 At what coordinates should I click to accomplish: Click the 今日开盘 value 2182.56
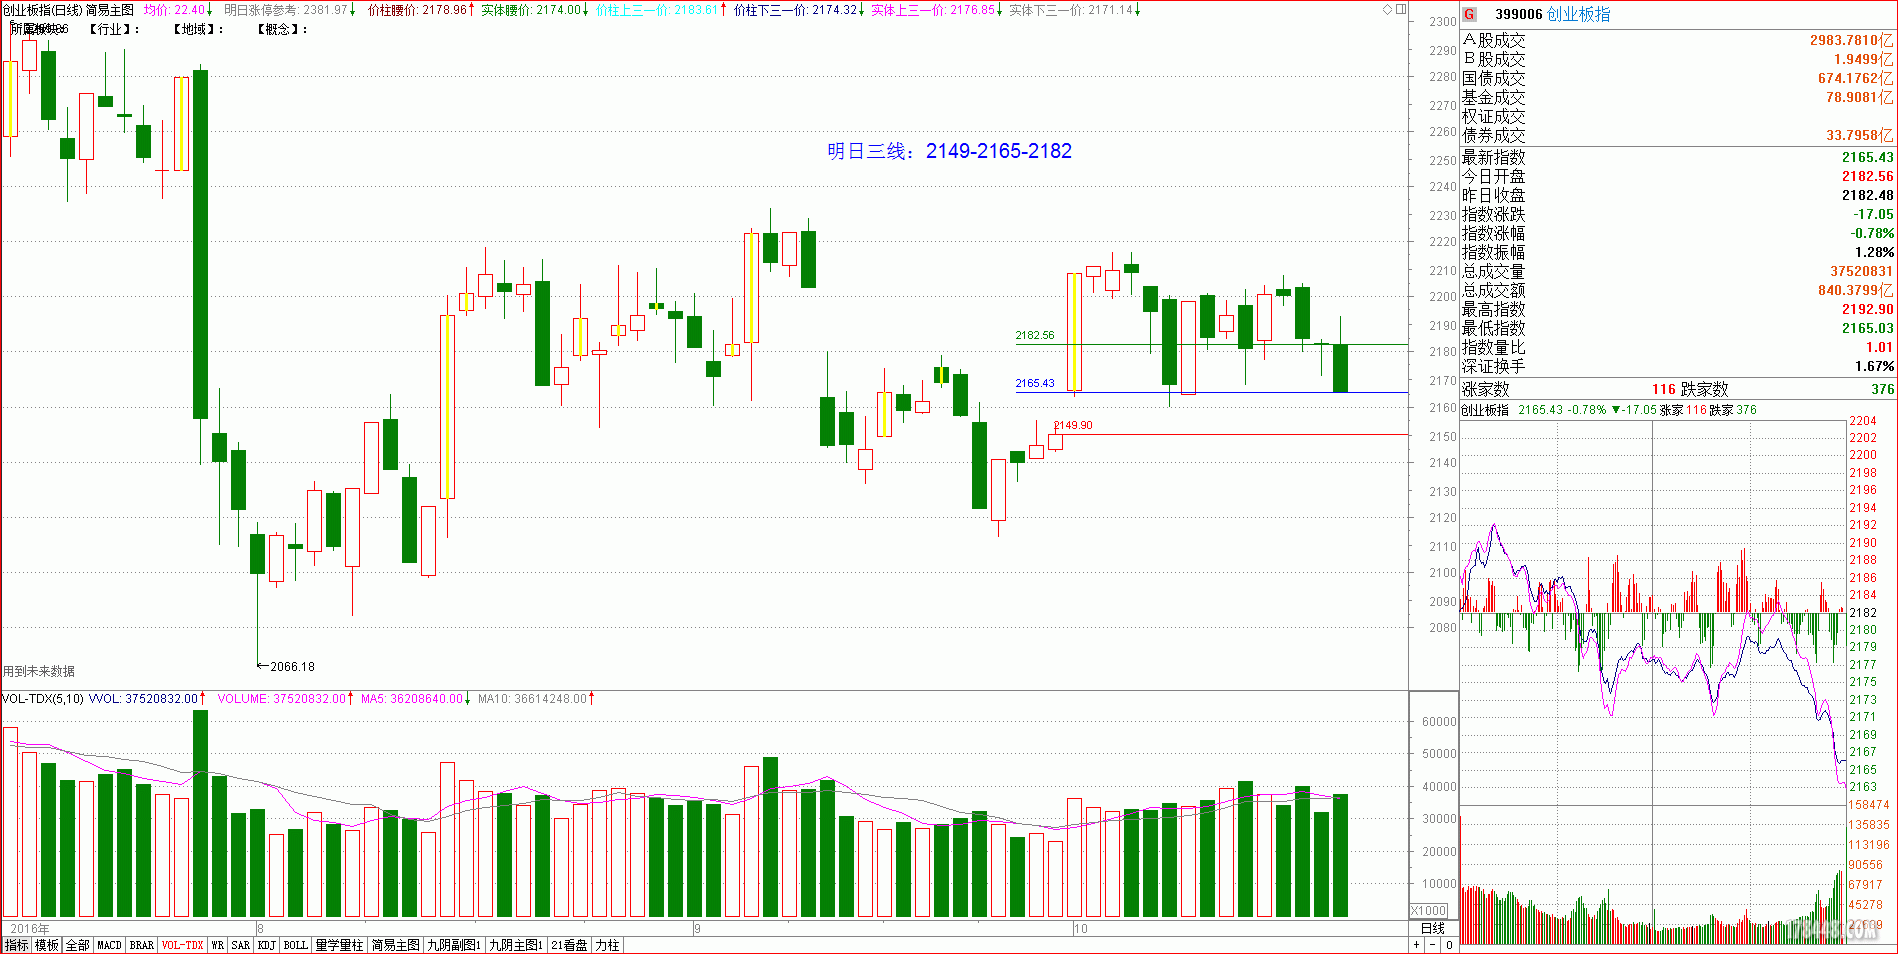coord(1867,176)
